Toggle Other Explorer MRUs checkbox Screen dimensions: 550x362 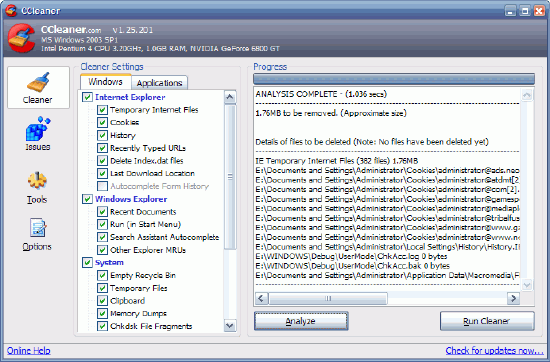click(x=102, y=250)
